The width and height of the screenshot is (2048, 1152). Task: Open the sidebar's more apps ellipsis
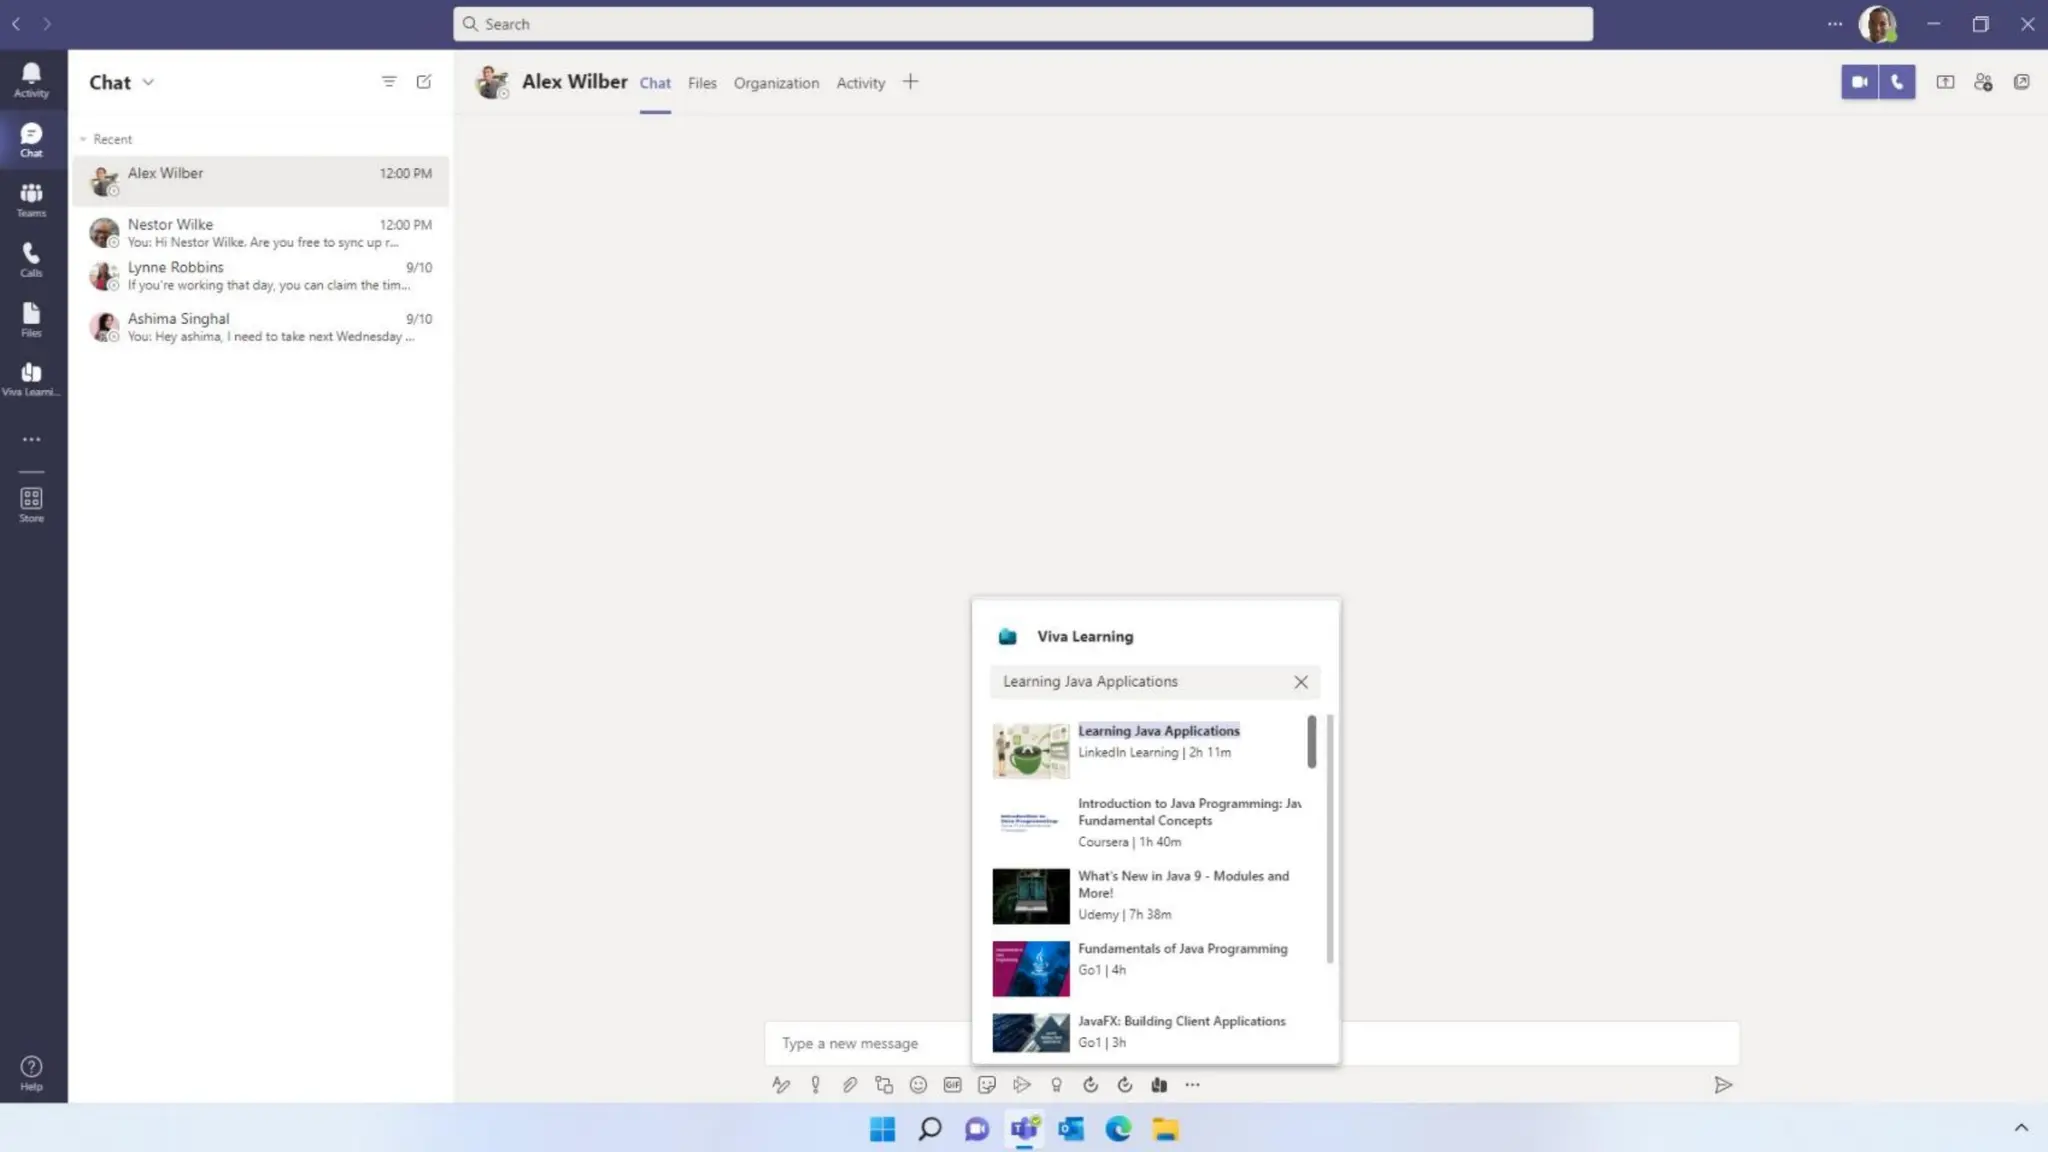point(31,439)
